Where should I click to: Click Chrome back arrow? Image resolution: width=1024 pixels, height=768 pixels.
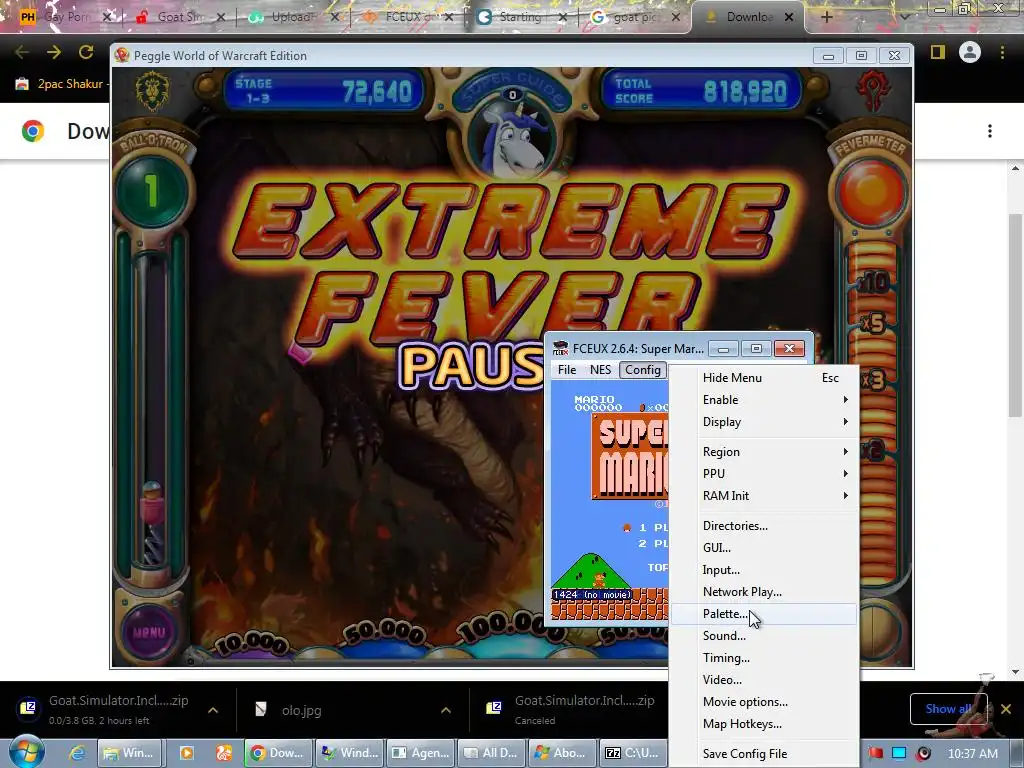(x=22, y=52)
